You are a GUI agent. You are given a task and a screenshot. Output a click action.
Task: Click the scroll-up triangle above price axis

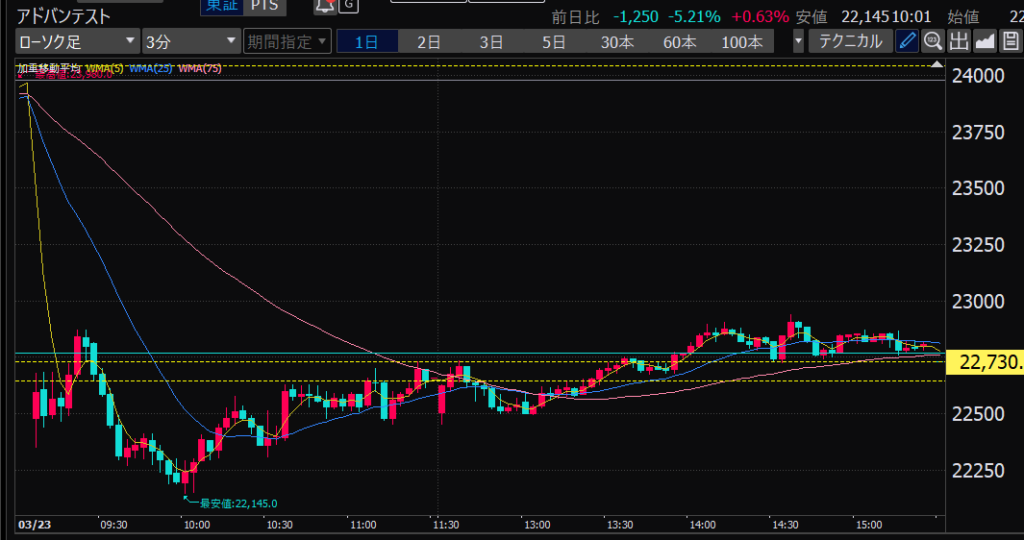pos(937,65)
